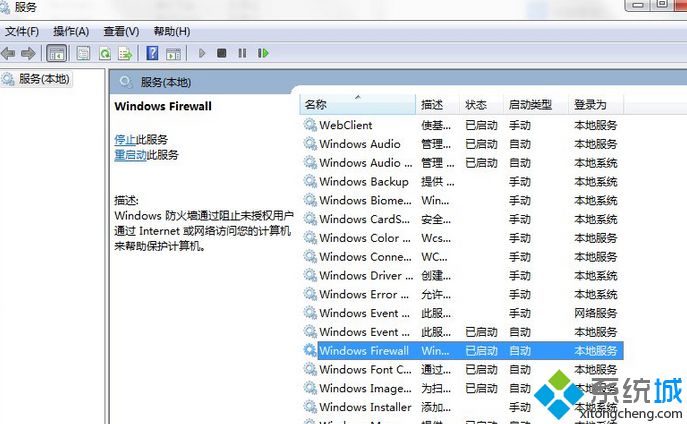The image size is (687, 424).
Task: Click the 自动 startup type of Windows Firewall
Action: [x=520, y=351]
